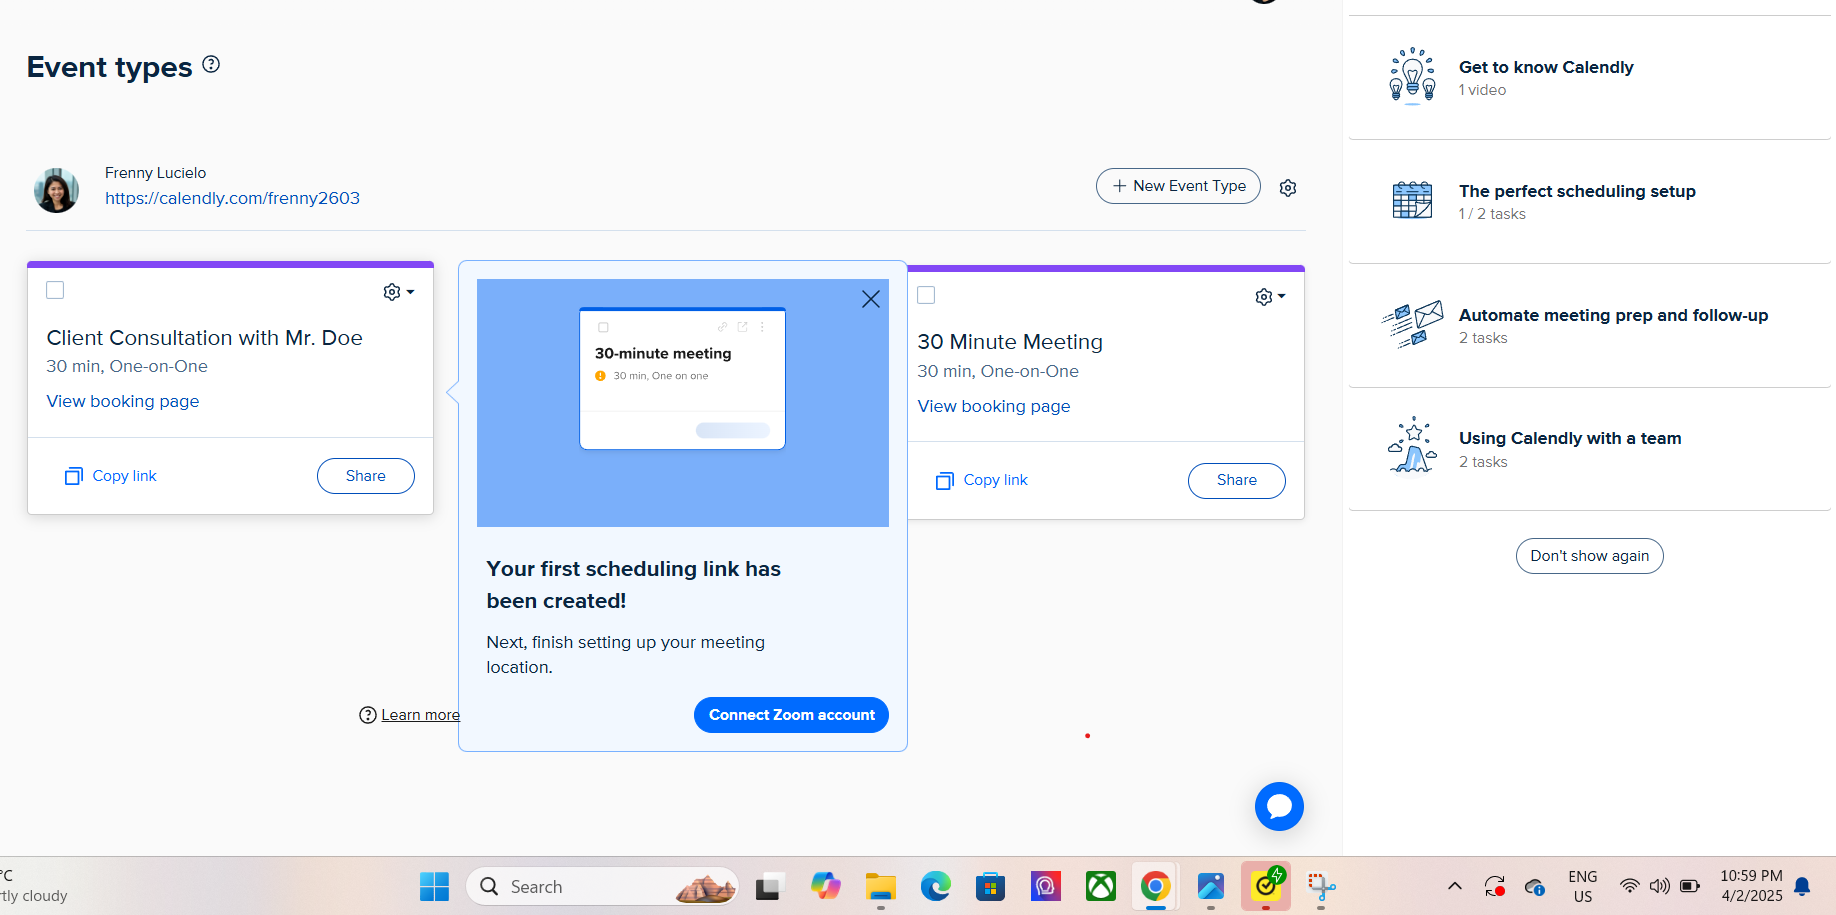Copy link for Client Consultation event

111,476
